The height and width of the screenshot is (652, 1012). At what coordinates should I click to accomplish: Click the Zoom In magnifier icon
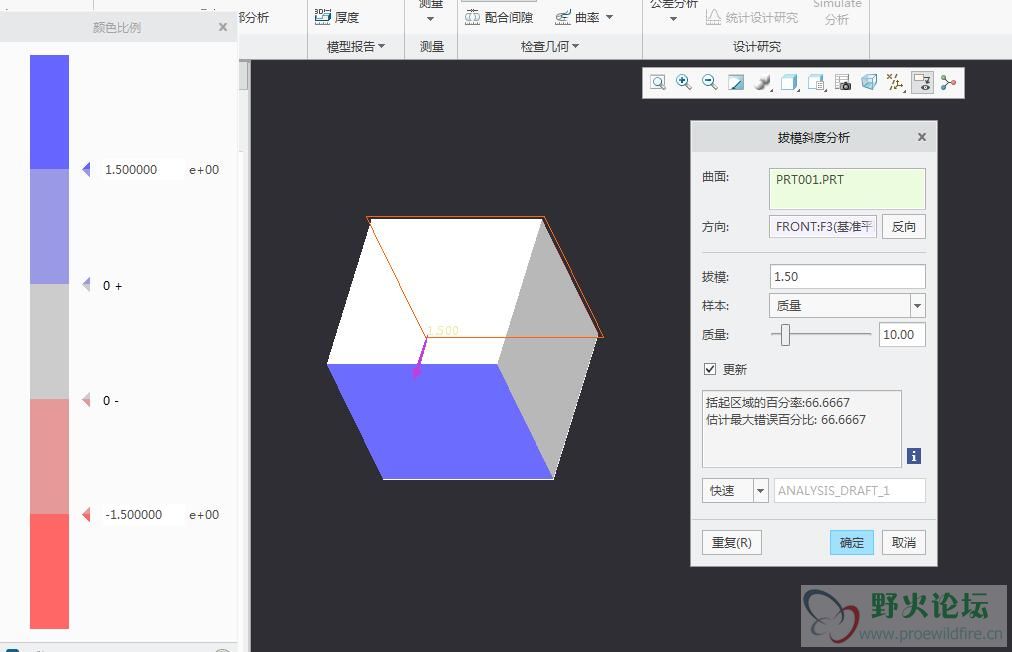click(x=683, y=83)
